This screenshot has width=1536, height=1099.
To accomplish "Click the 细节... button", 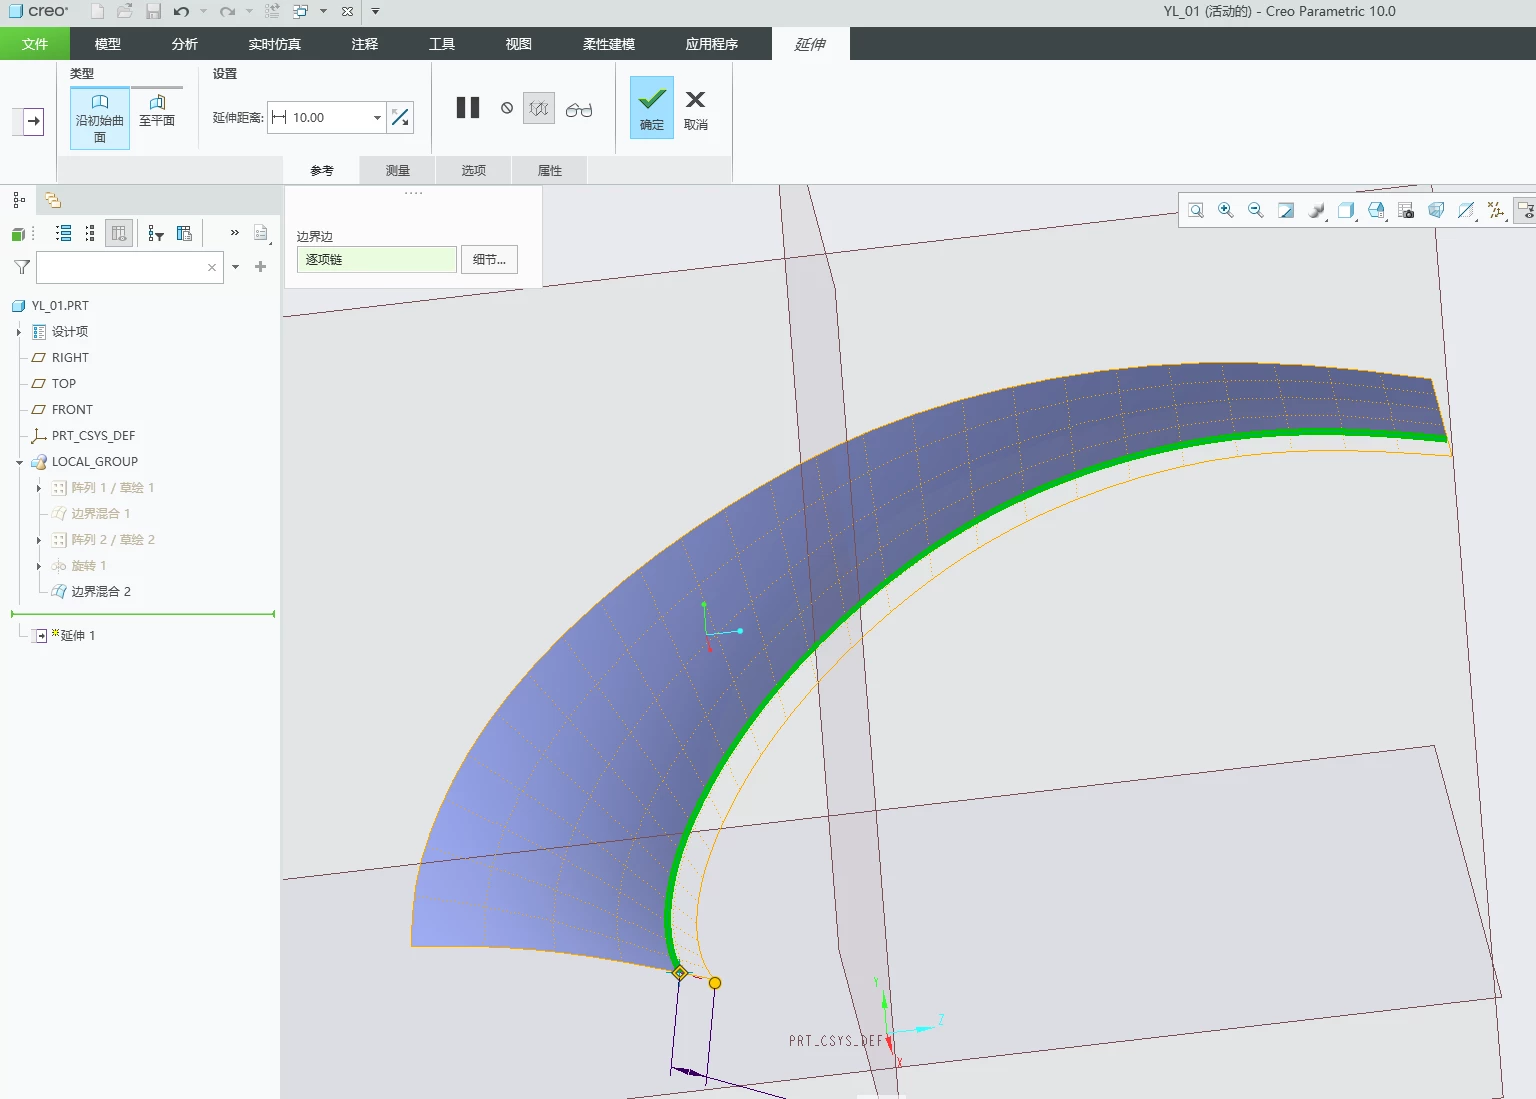I will tap(489, 259).
